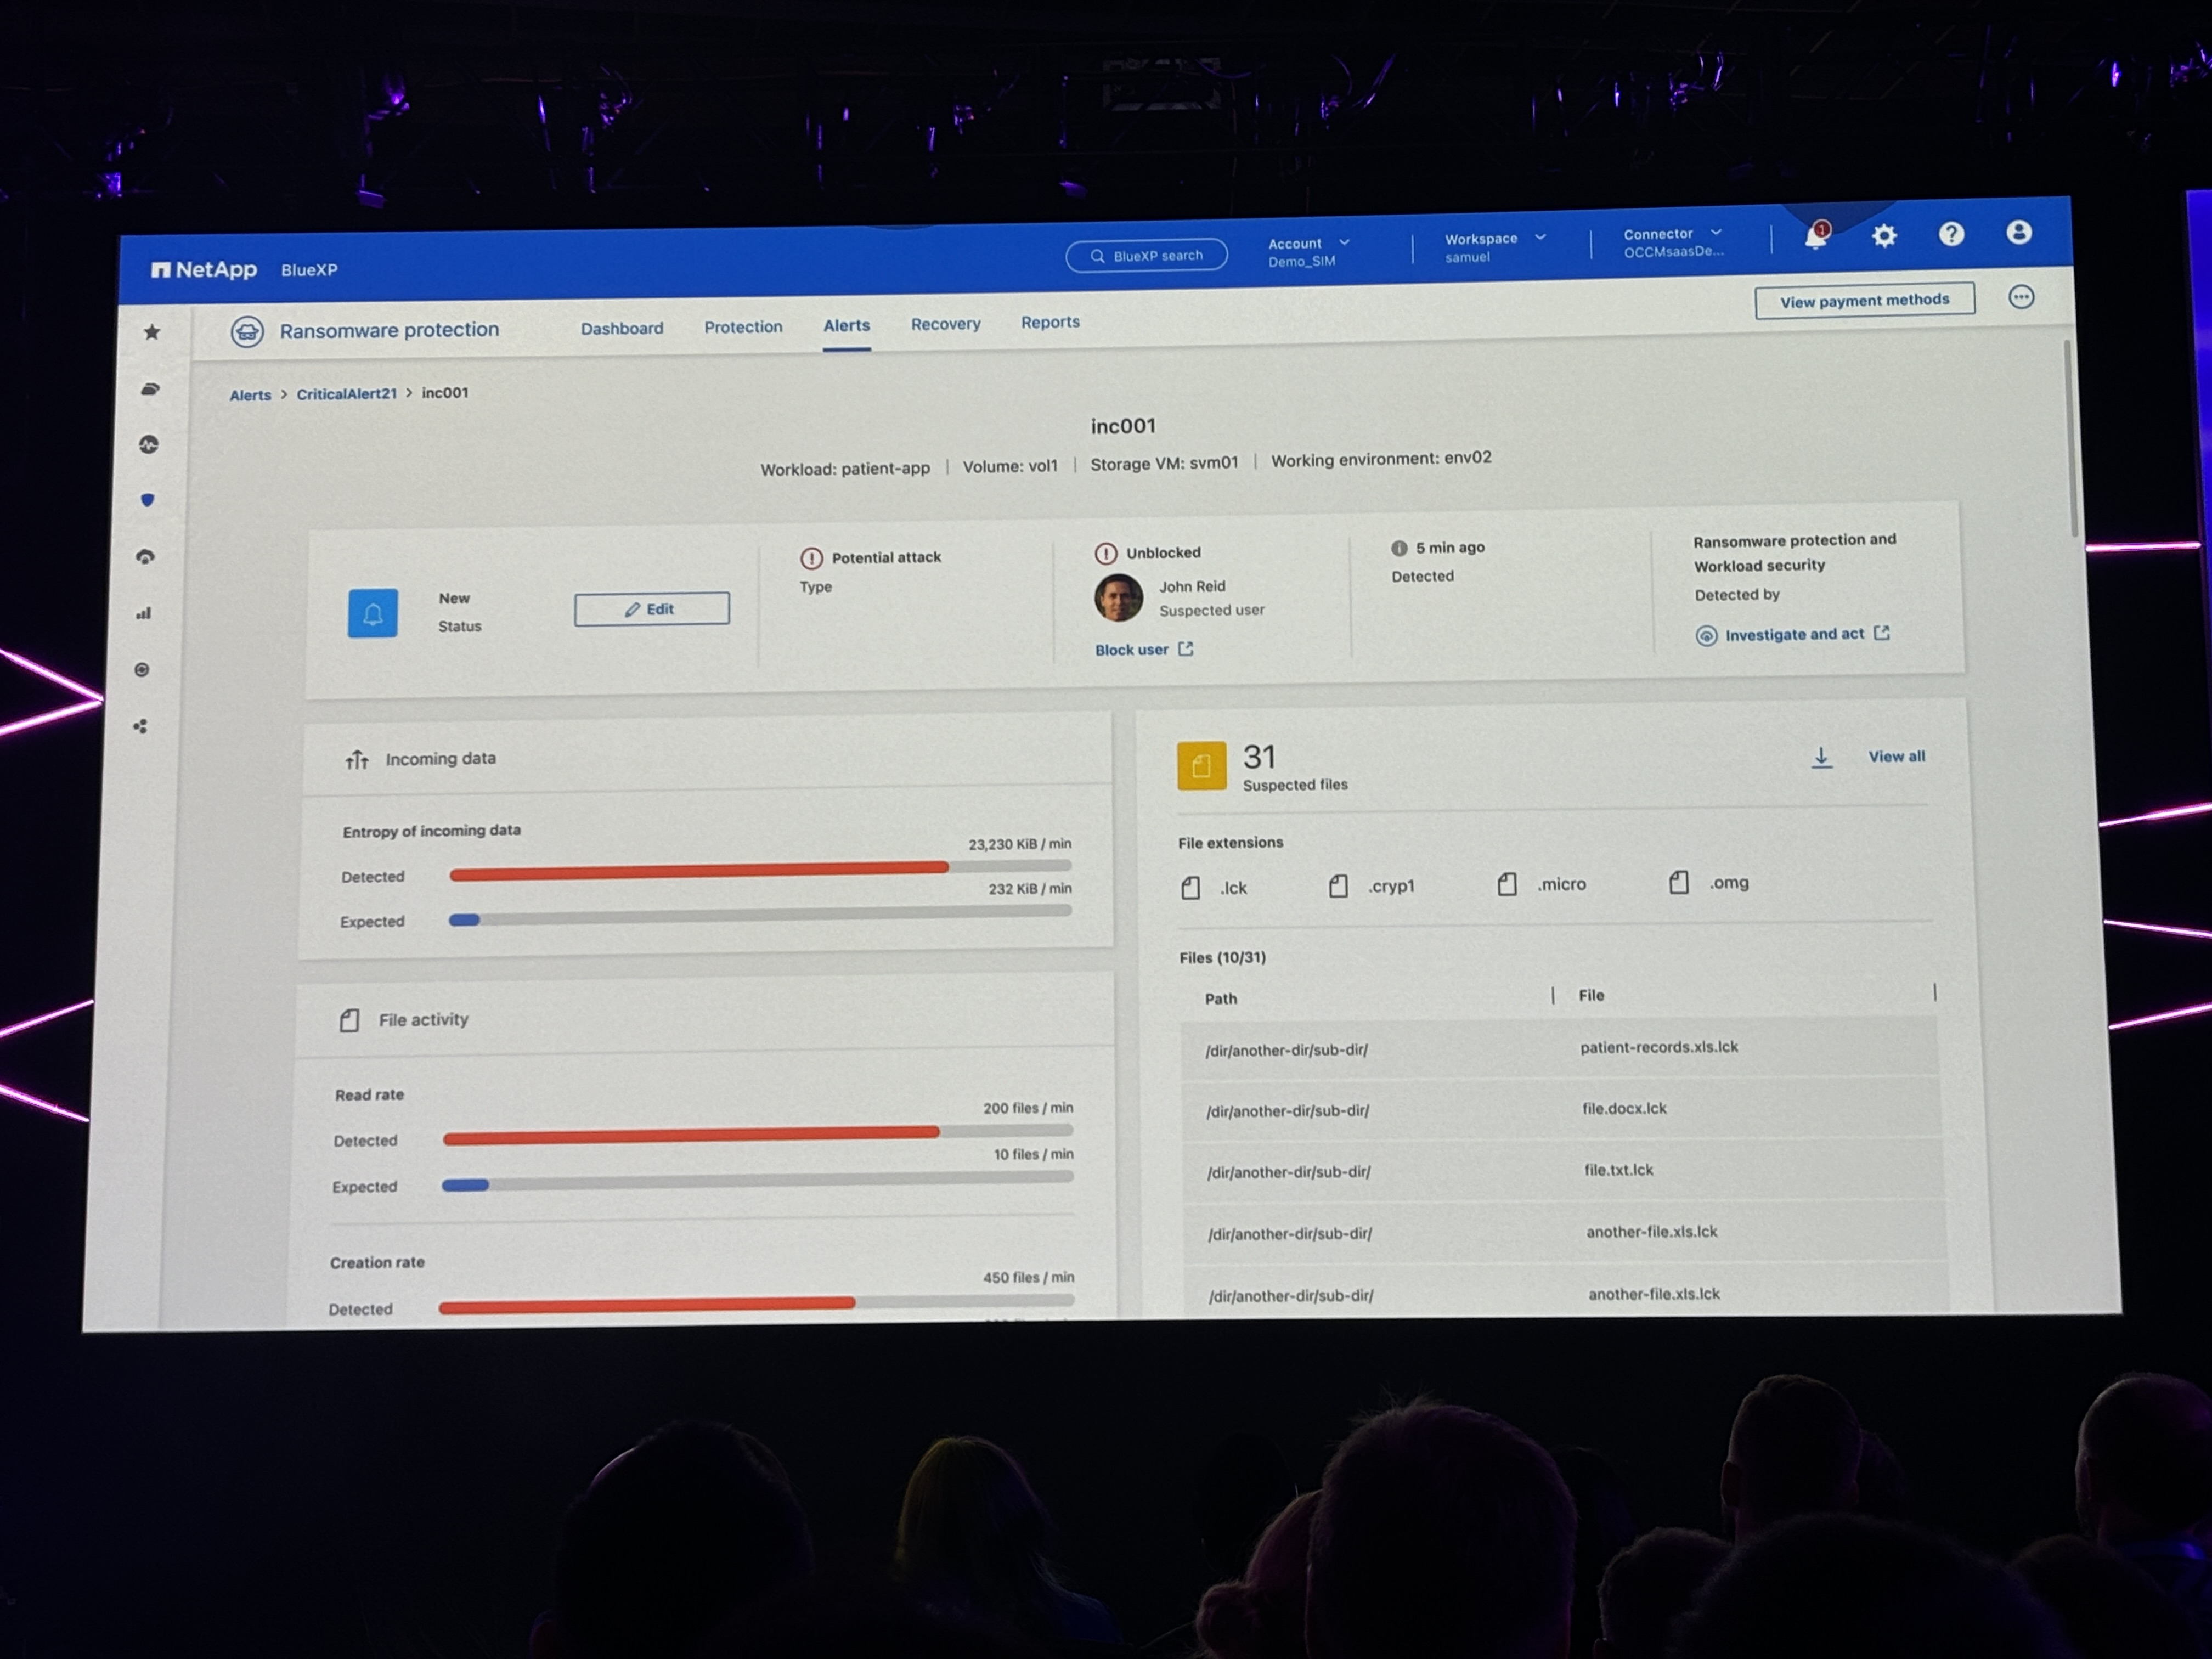Click the Workload: patient-app text
This screenshot has height=1659, width=2212.
click(845, 468)
